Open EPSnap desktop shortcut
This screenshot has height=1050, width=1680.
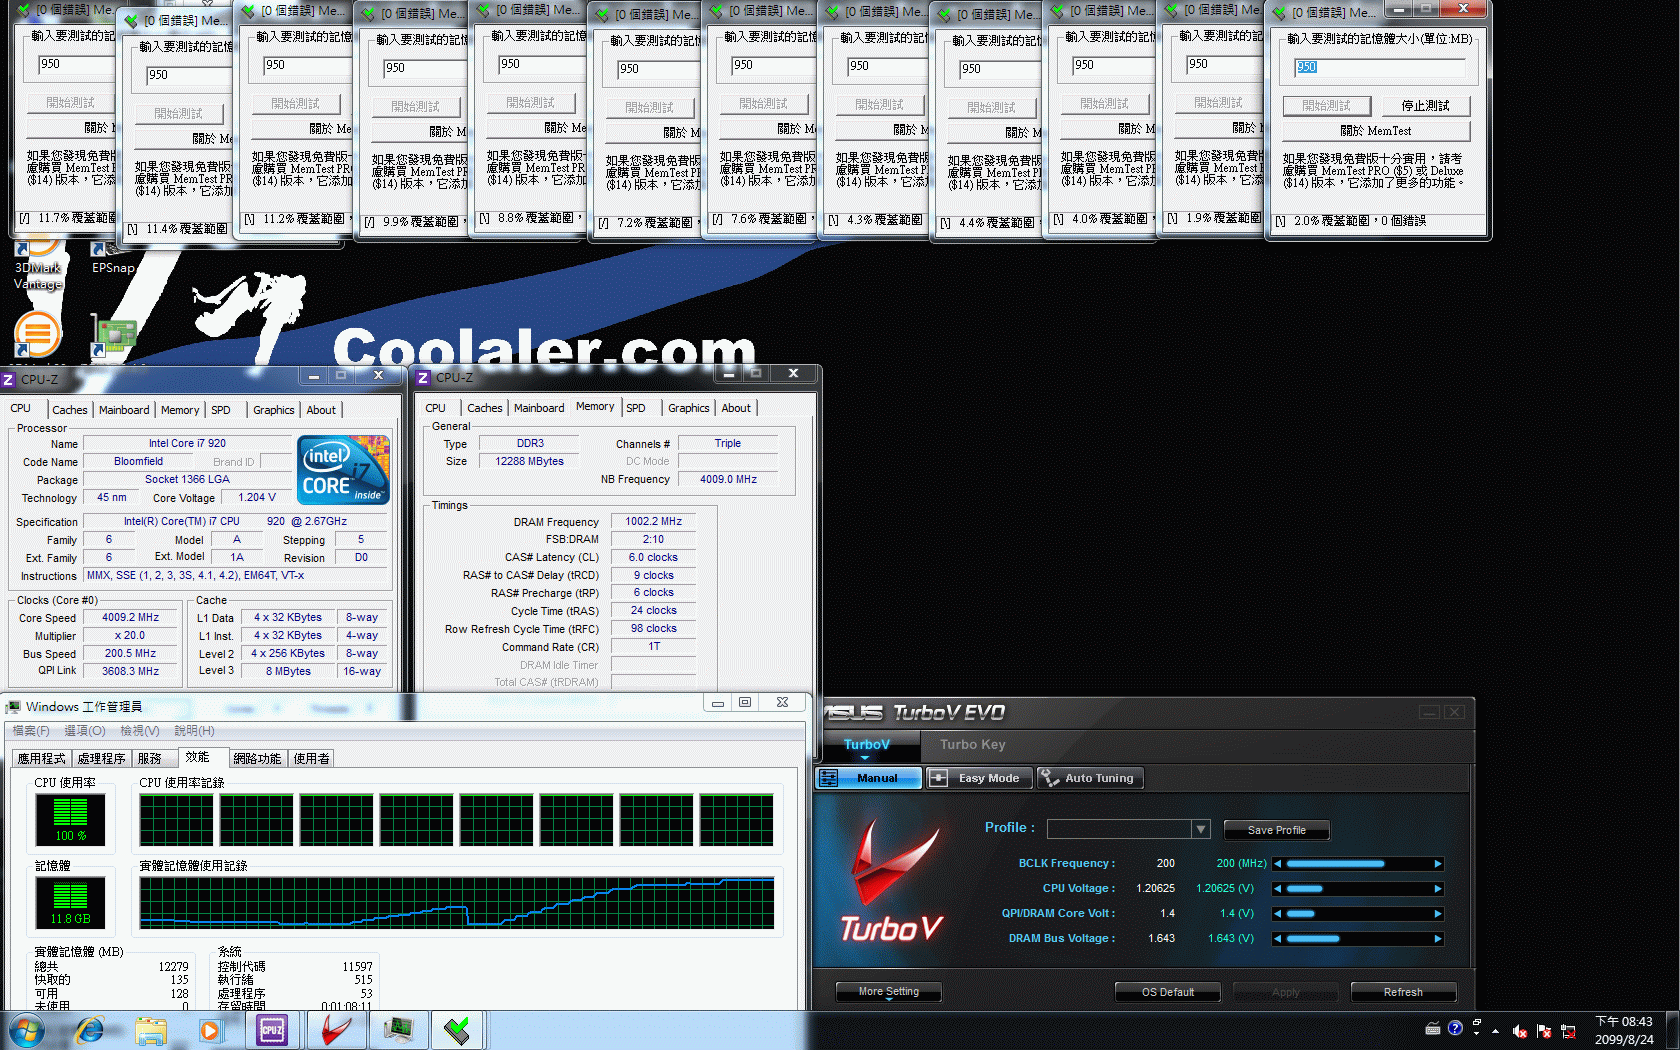[x=112, y=258]
